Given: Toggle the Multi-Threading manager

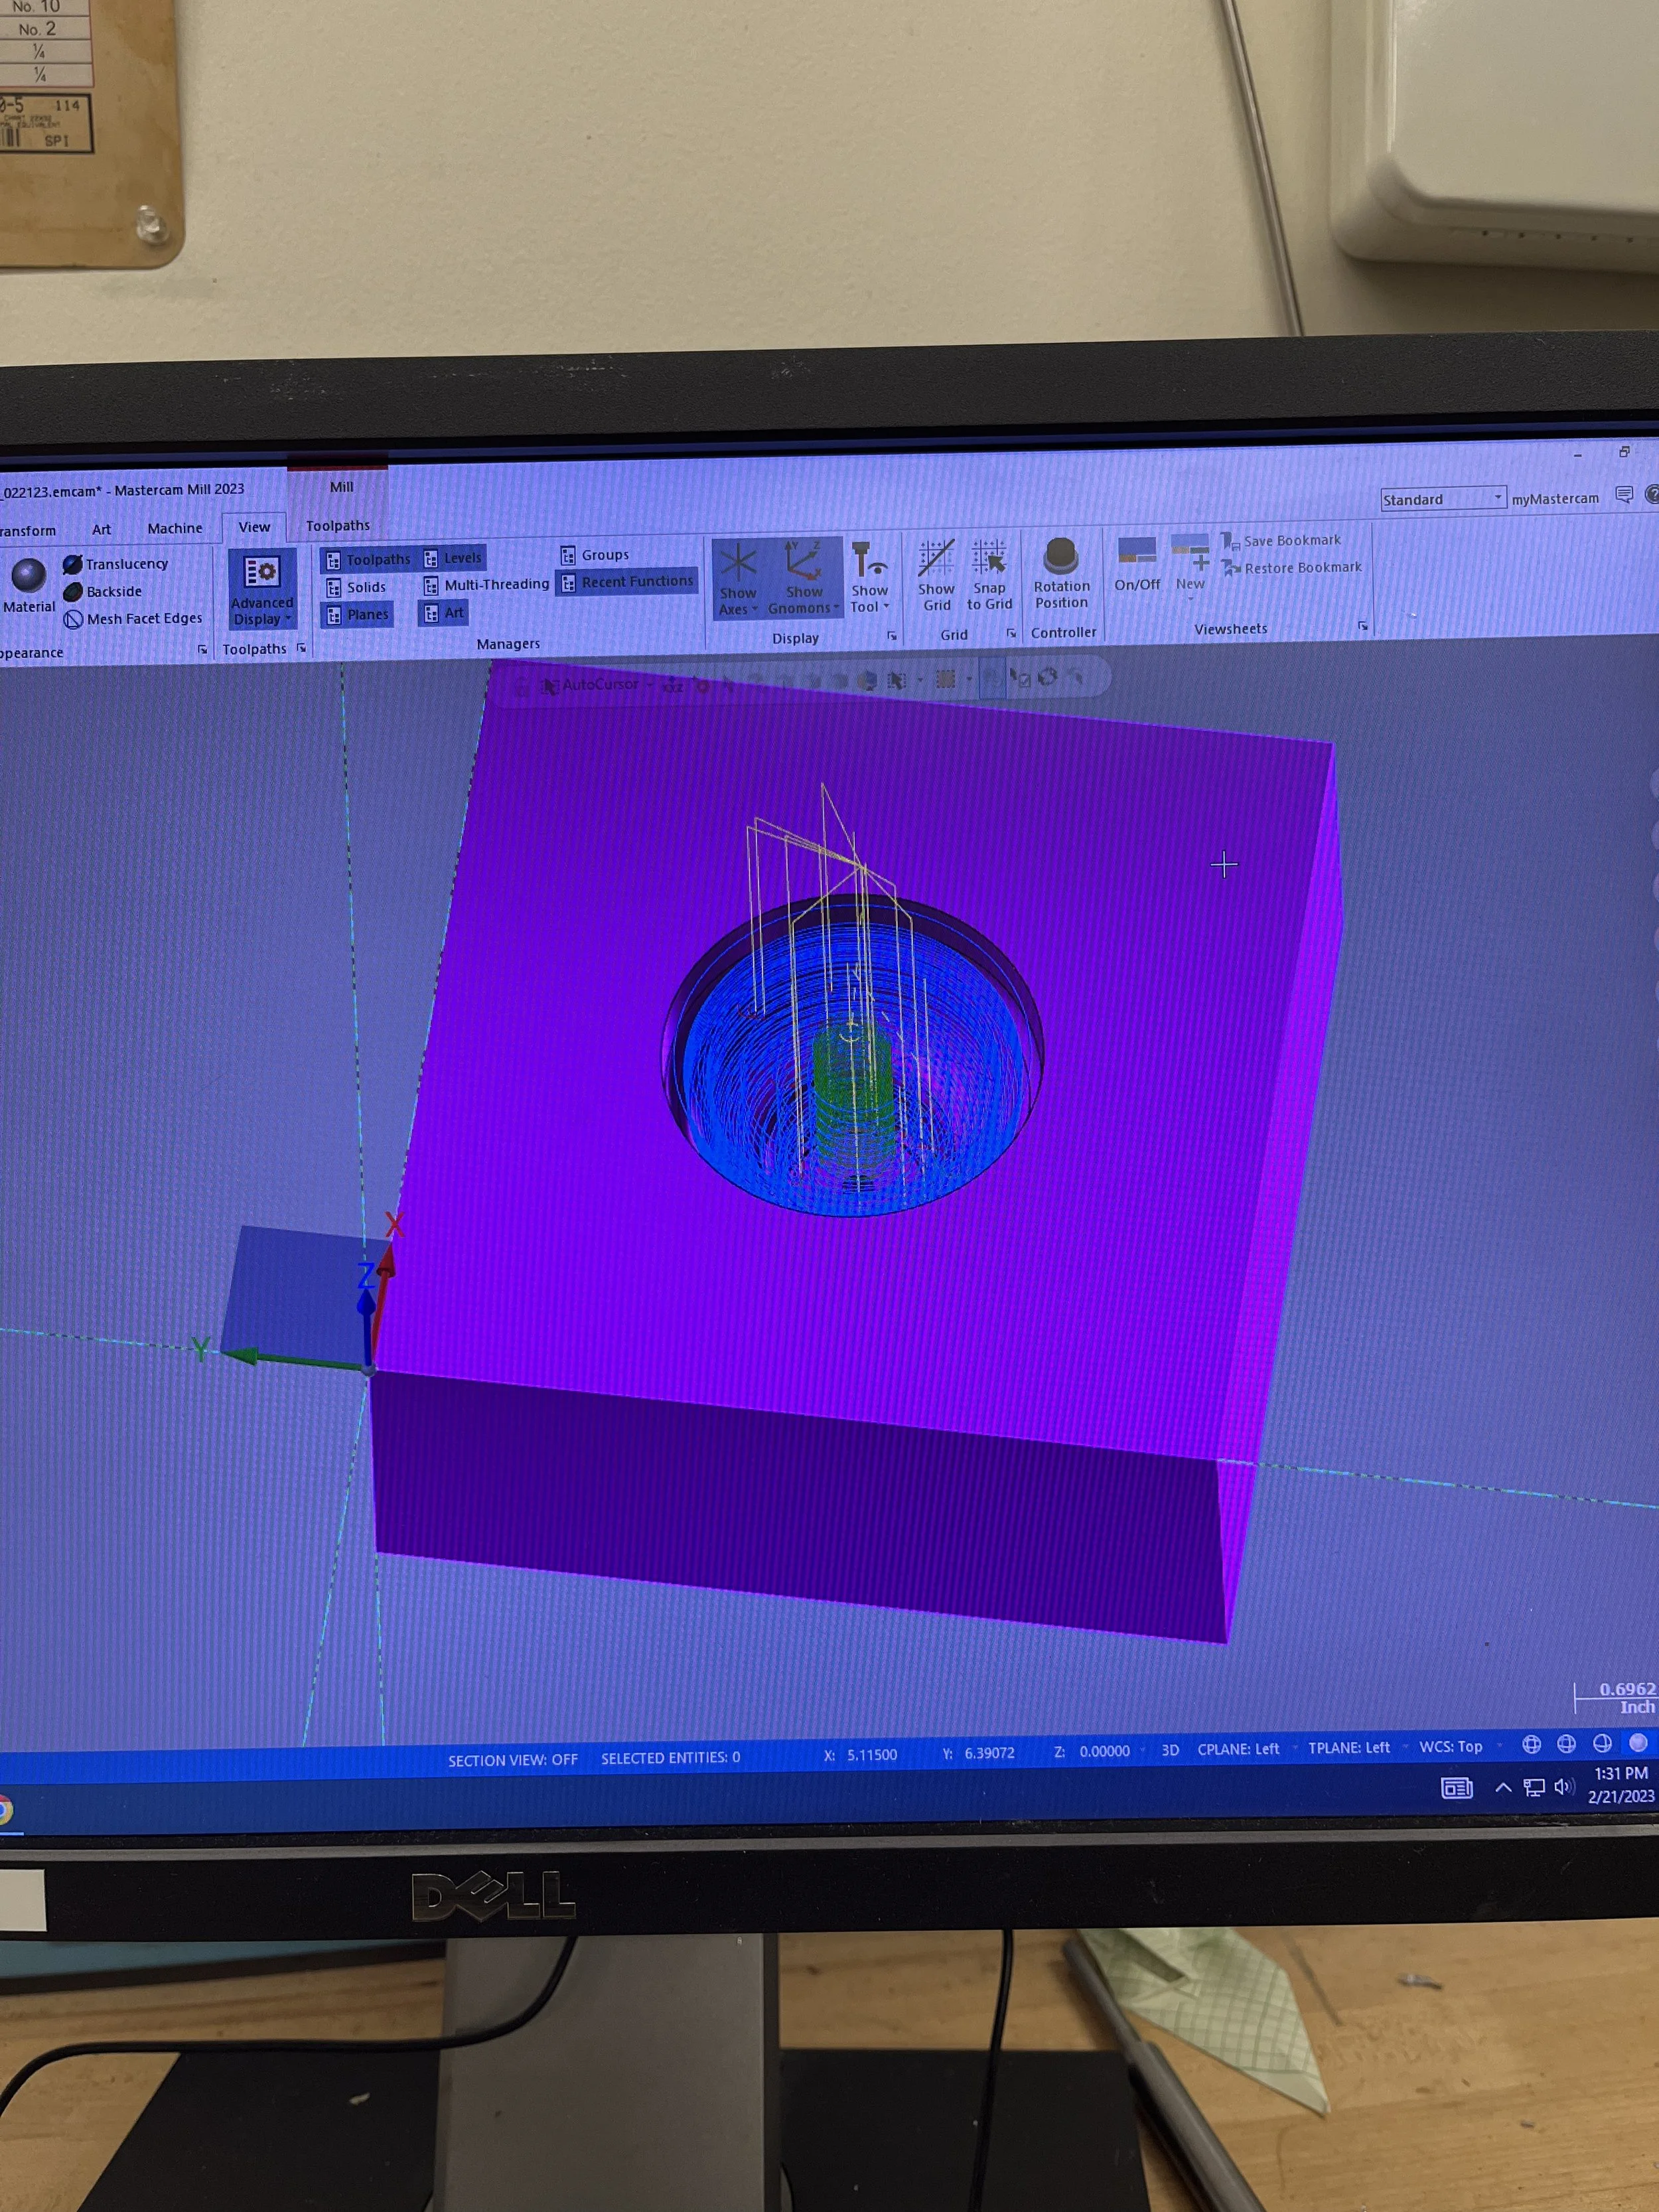Looking at the screenshot, I should pyautogui.click(x=486, y=584).
